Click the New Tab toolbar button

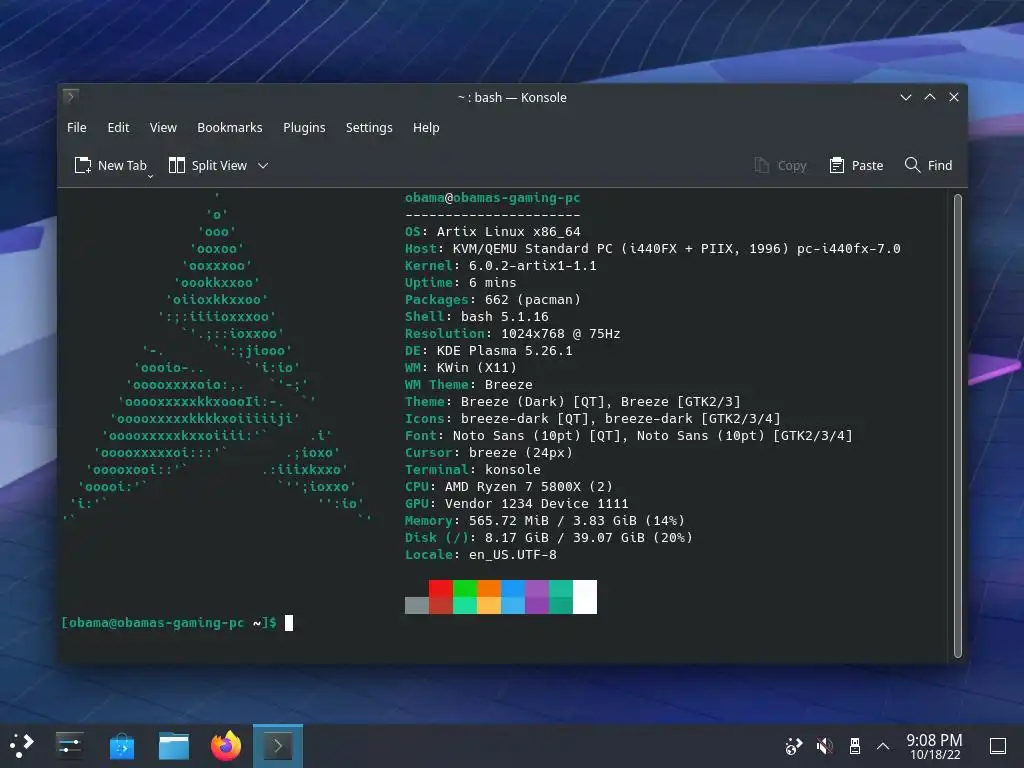(x=110, y=165)
